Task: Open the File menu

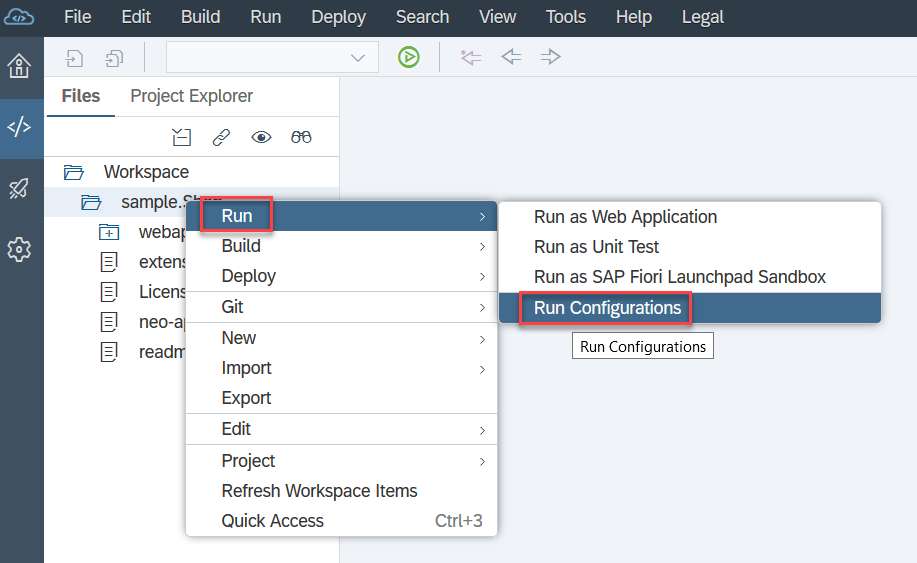Action: coord(77,17)
